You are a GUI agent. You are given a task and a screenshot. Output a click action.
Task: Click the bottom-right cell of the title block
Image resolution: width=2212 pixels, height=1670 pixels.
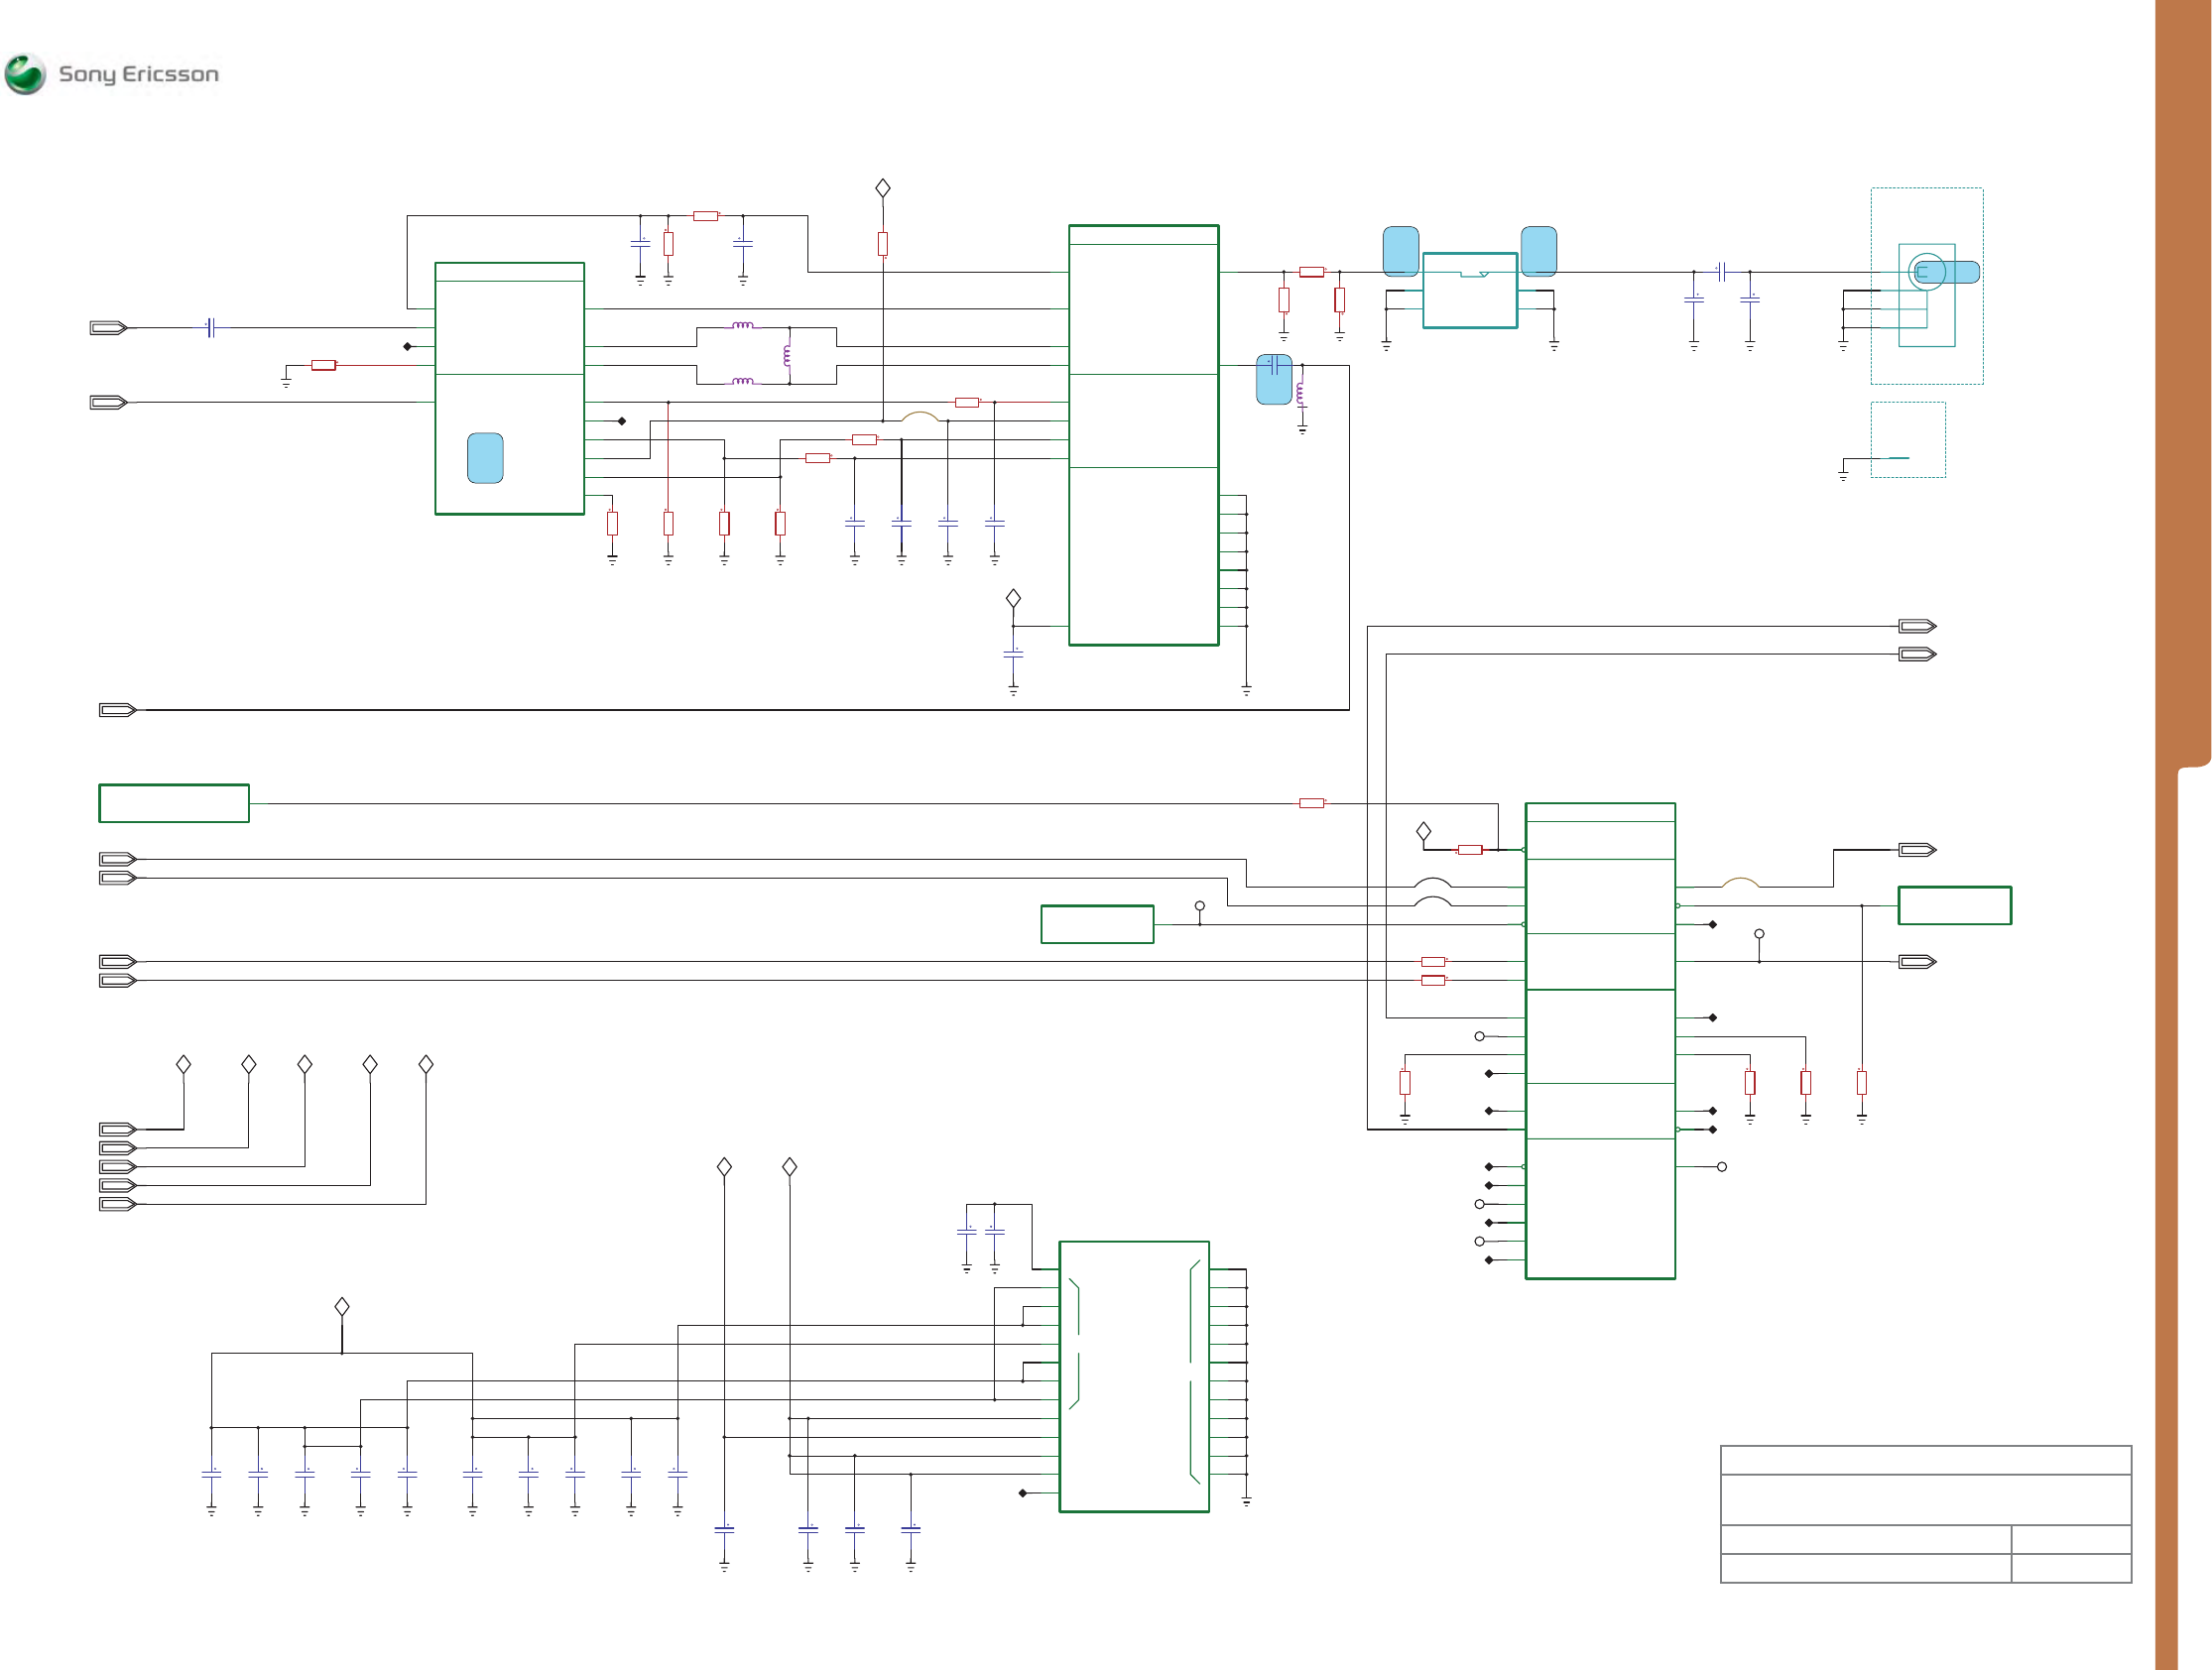click(x=2070, y=1568)
